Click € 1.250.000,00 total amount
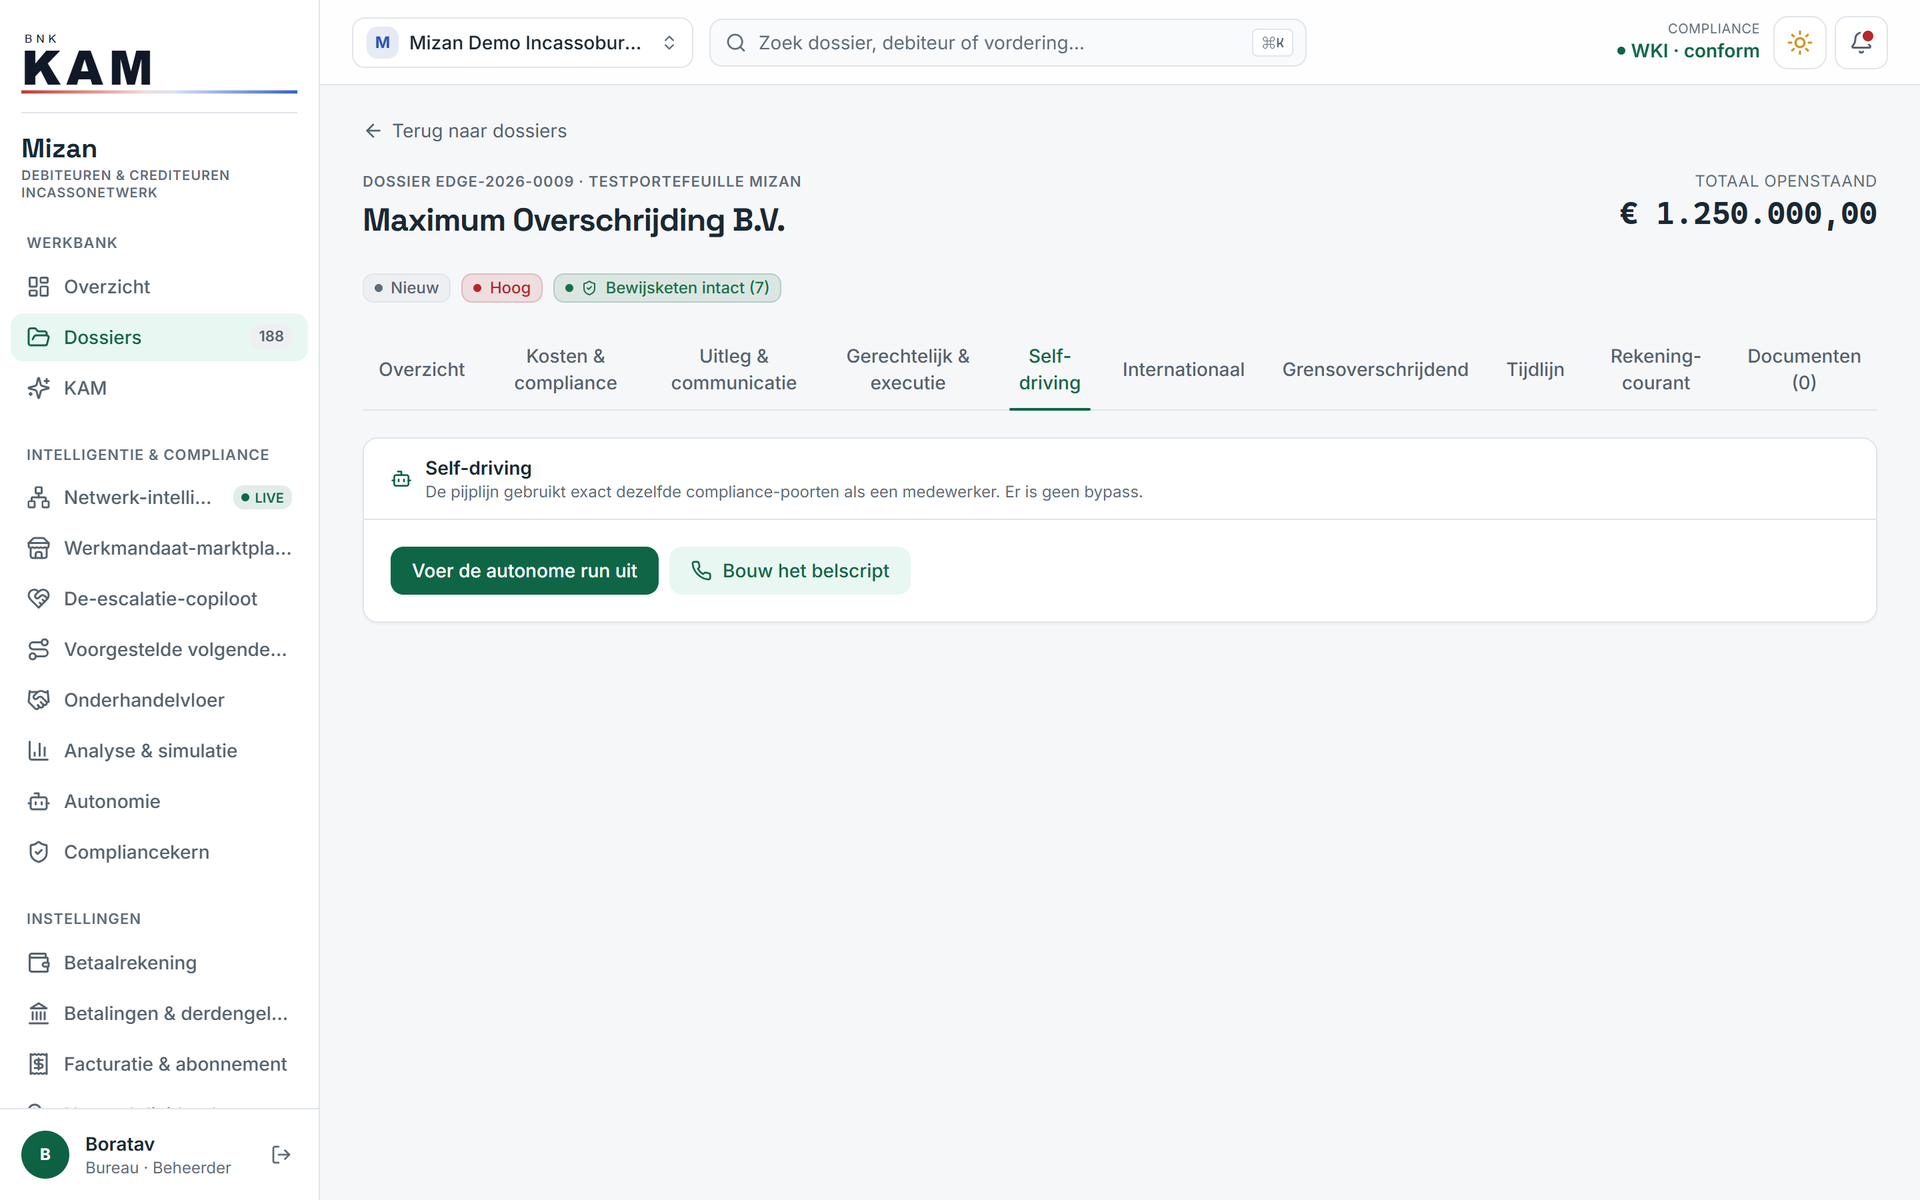 (x=1748, y=214)
